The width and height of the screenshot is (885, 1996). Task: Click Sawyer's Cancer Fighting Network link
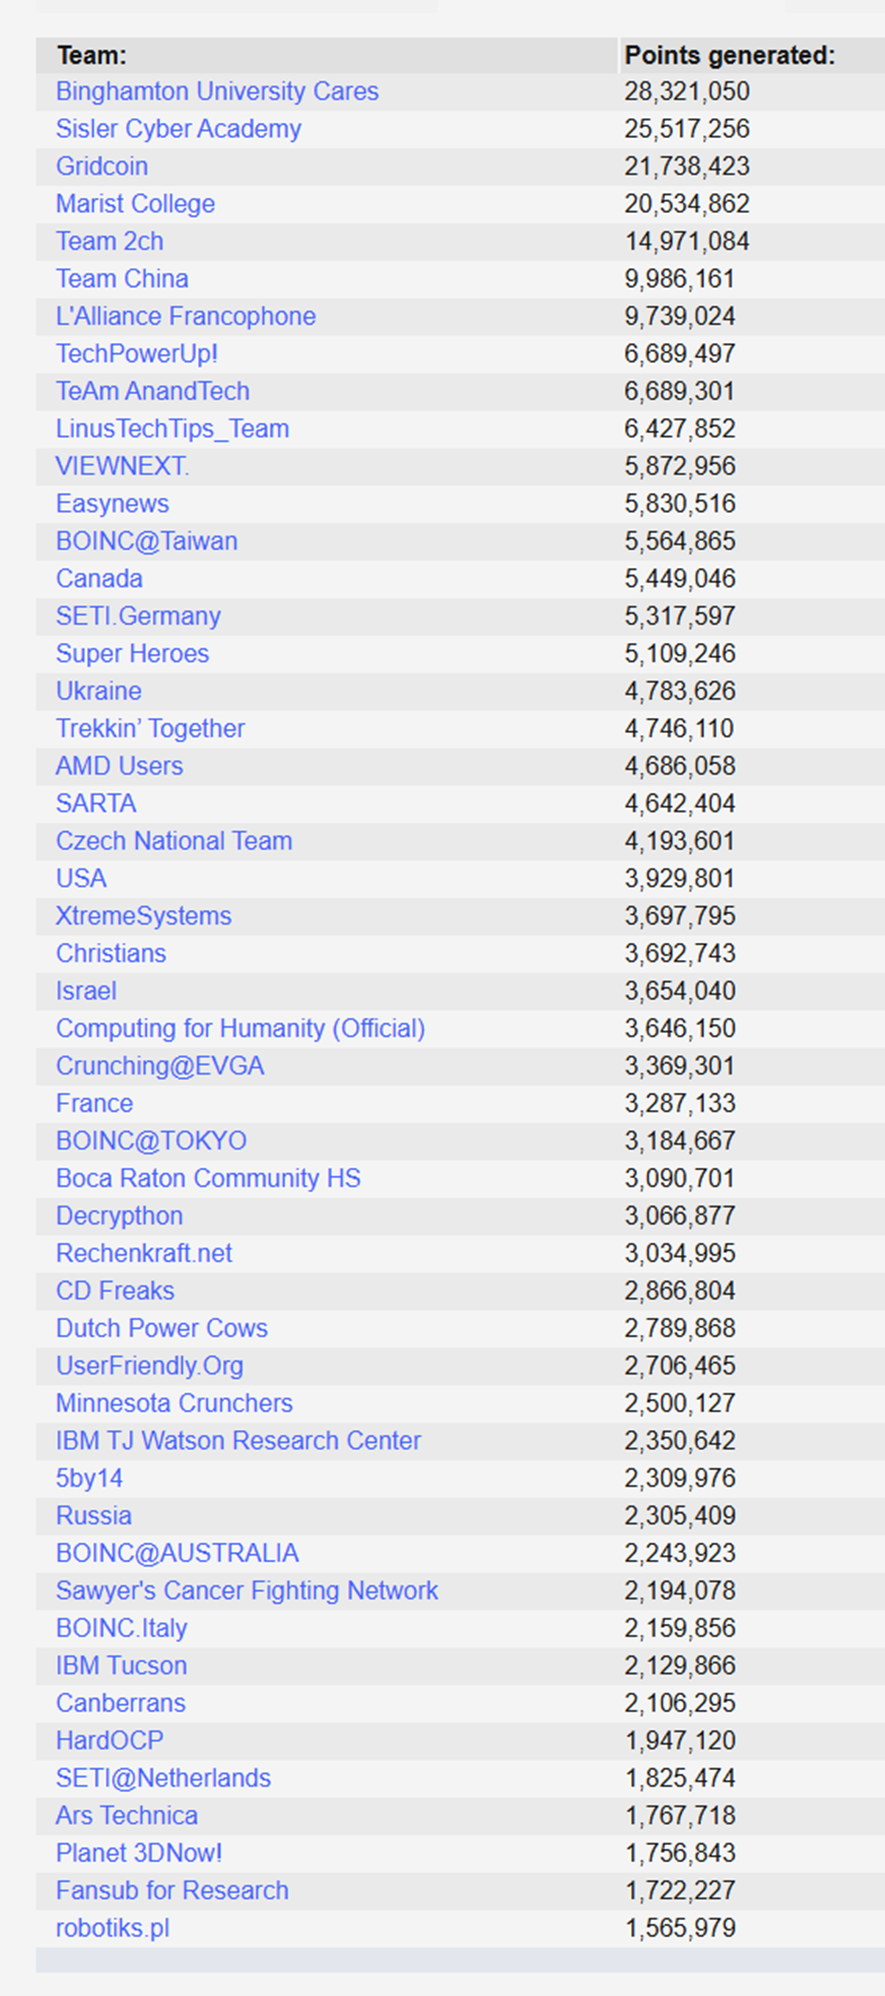[x=247, y=1591]
